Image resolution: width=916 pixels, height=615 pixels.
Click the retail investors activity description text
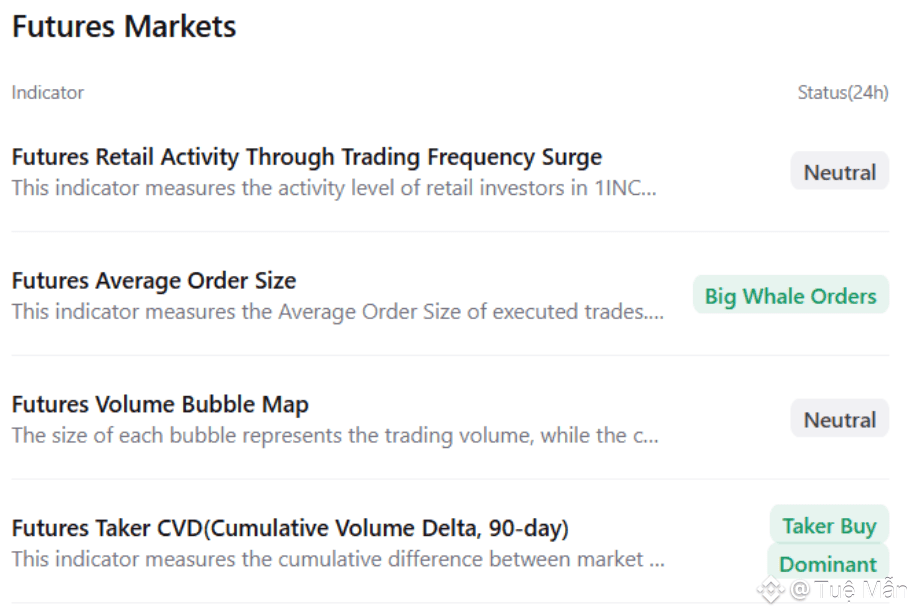click(x=334, y=188)
